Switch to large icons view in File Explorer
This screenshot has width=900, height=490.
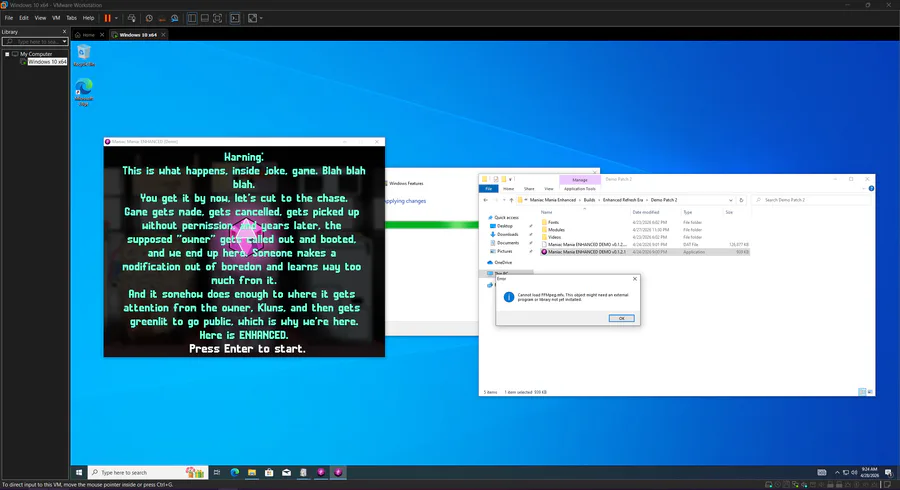click(x=870, y=392)
